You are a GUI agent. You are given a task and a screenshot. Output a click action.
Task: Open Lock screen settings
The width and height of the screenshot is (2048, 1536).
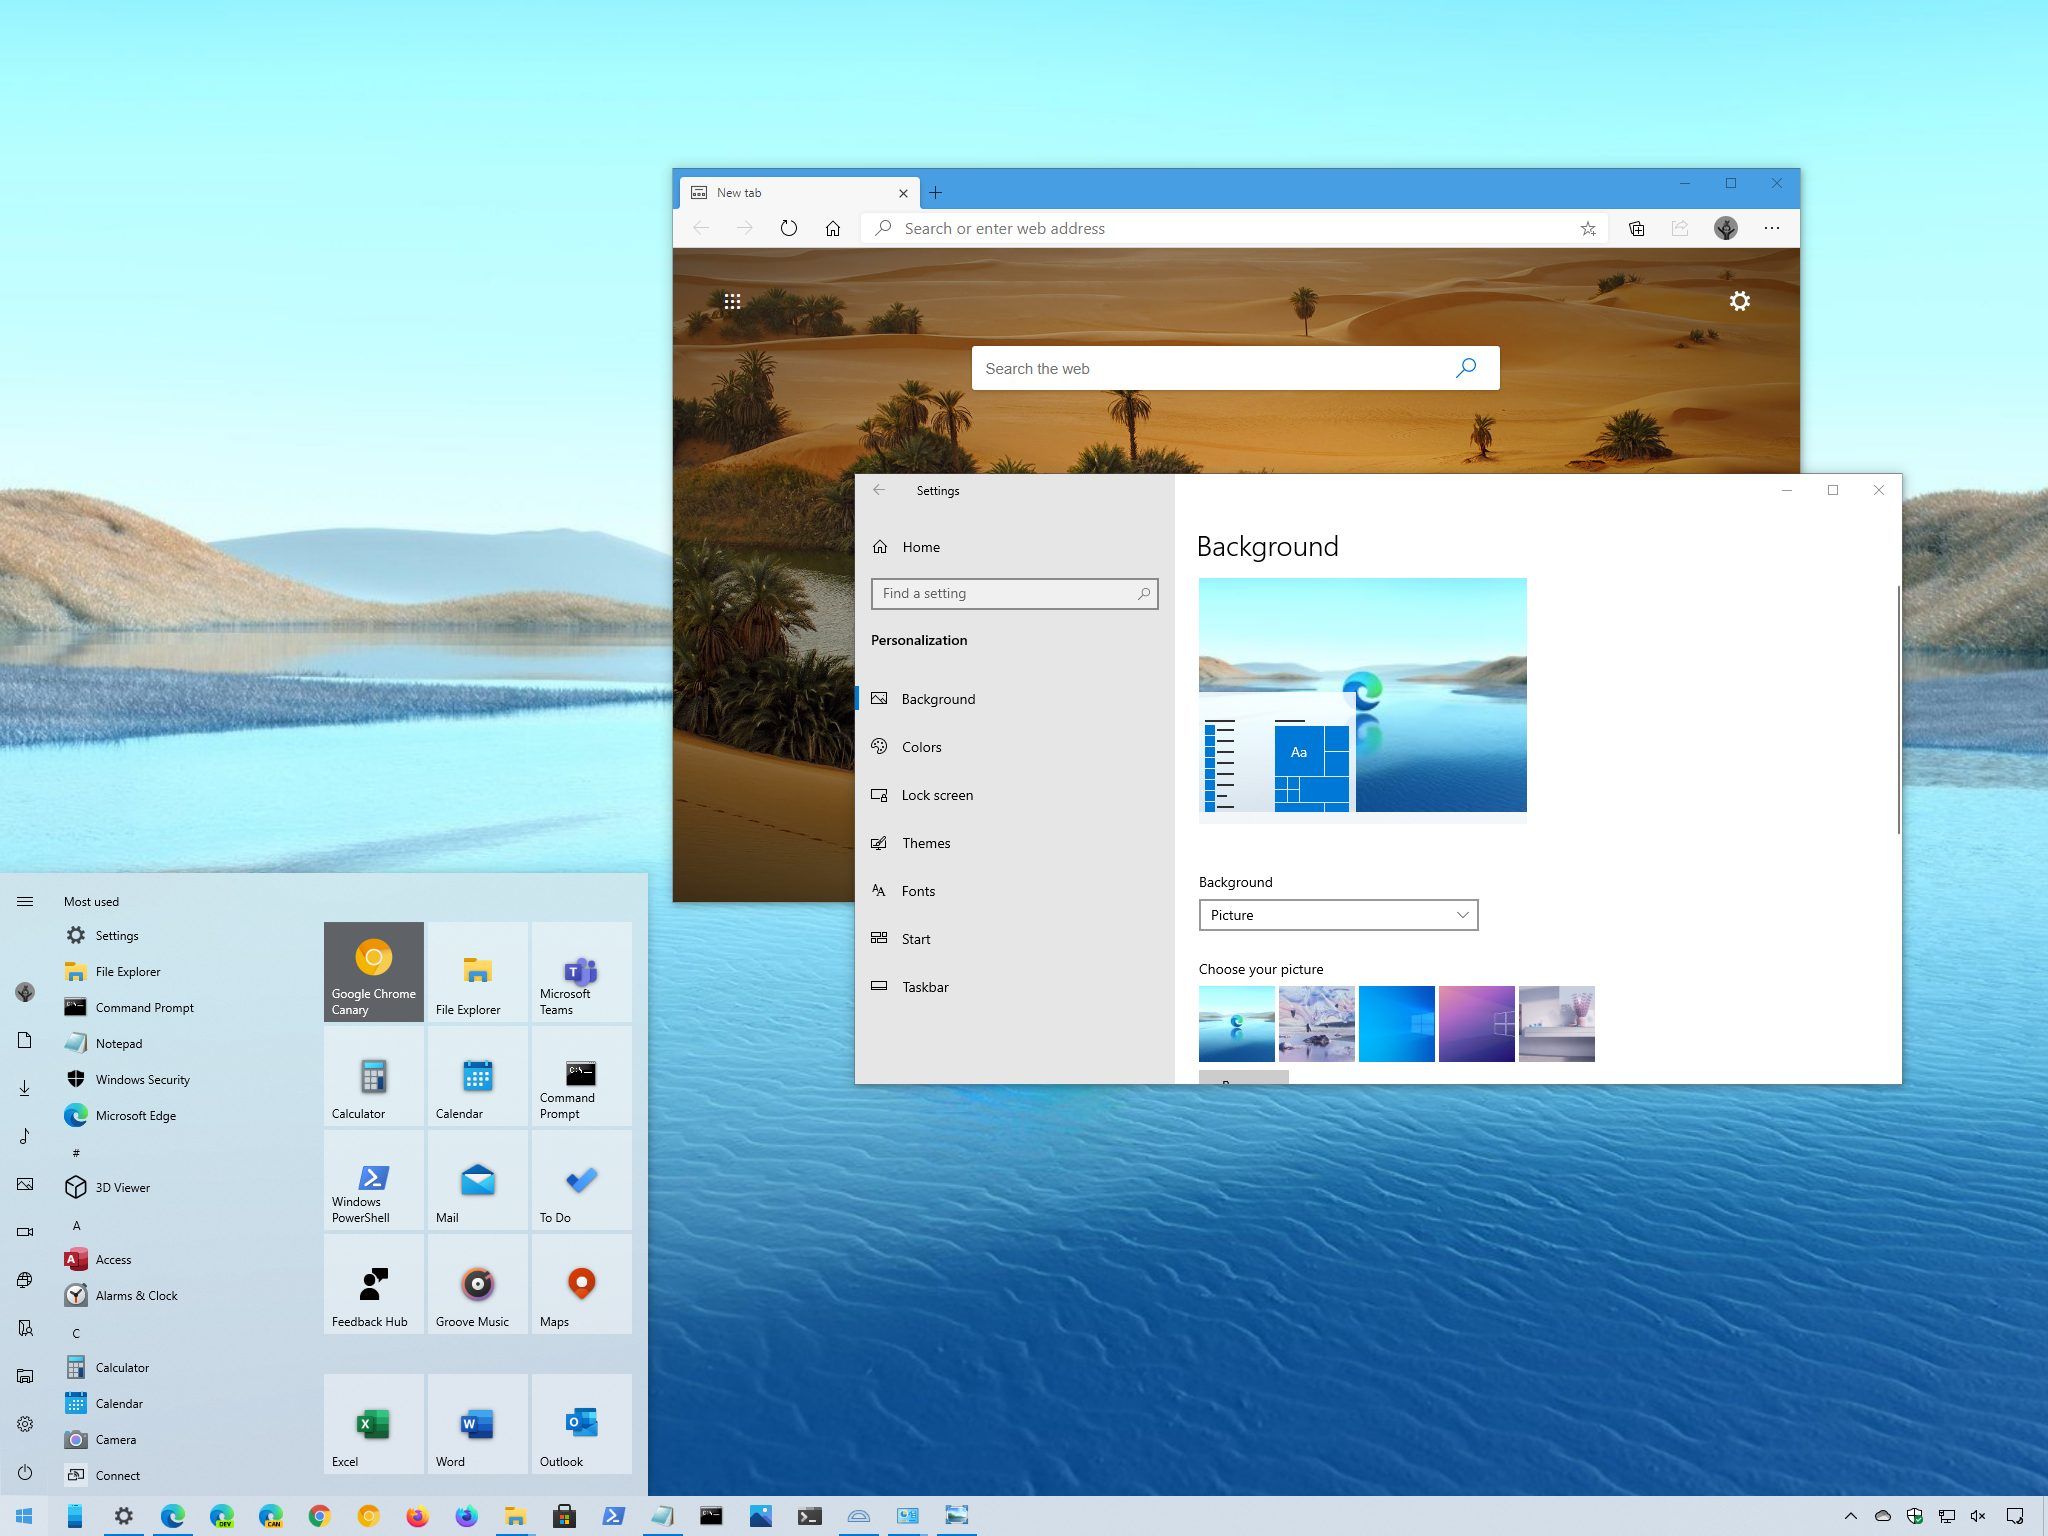coord(936,794)
